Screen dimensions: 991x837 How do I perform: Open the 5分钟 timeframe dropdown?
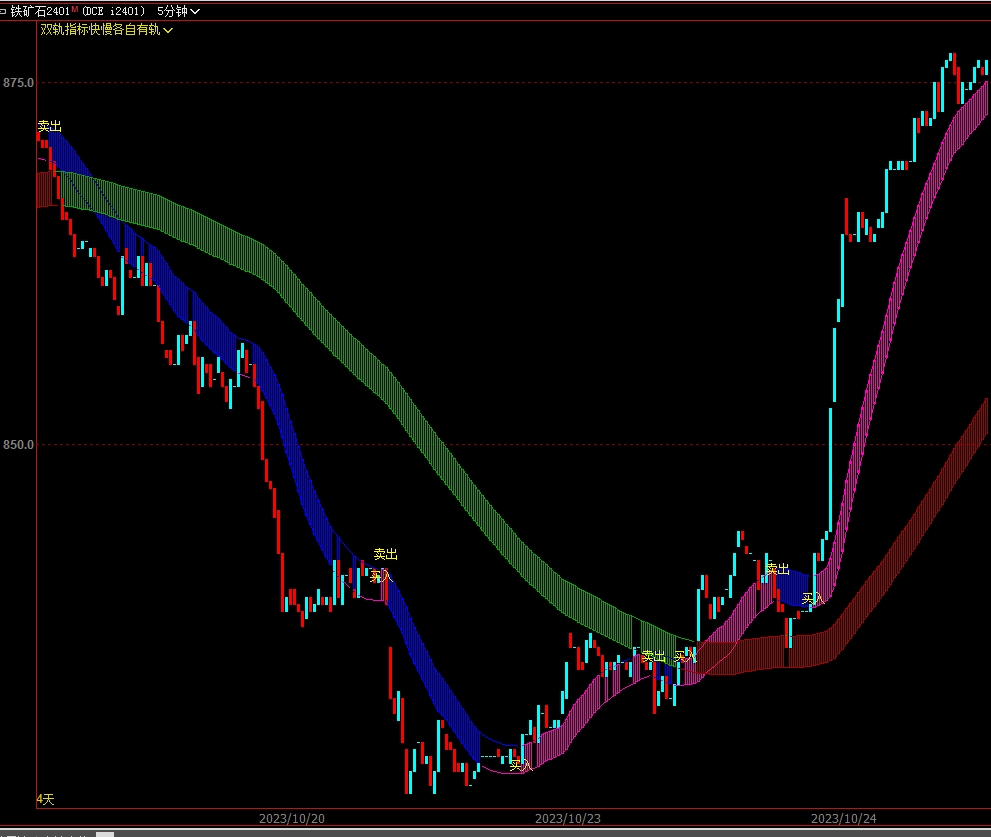coord(178,11)
